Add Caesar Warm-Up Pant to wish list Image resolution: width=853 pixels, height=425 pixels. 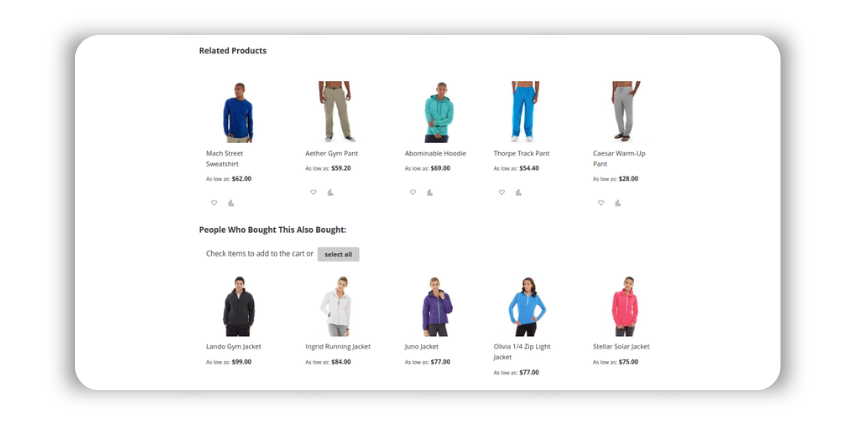pyautogui.click(x=601, y=202)
